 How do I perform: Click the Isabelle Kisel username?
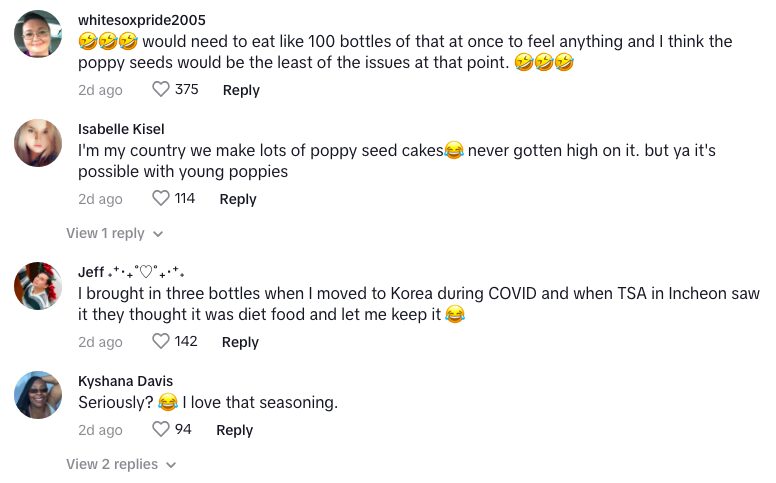121,129
